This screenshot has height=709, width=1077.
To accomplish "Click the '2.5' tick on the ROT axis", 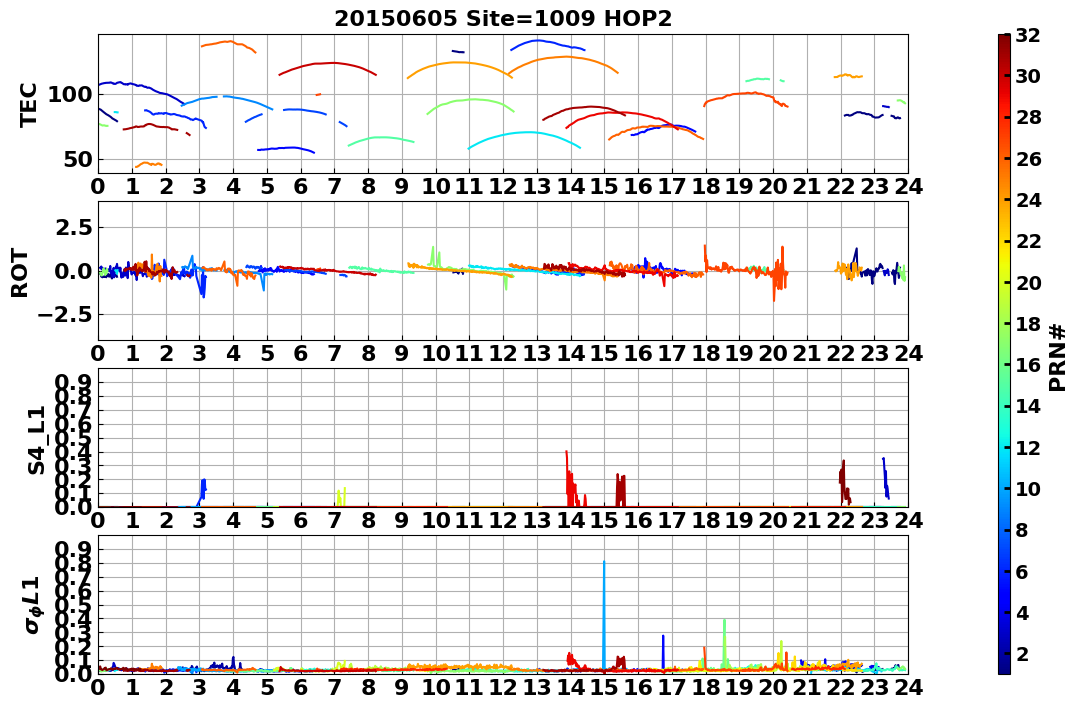I will pos(74,227).
